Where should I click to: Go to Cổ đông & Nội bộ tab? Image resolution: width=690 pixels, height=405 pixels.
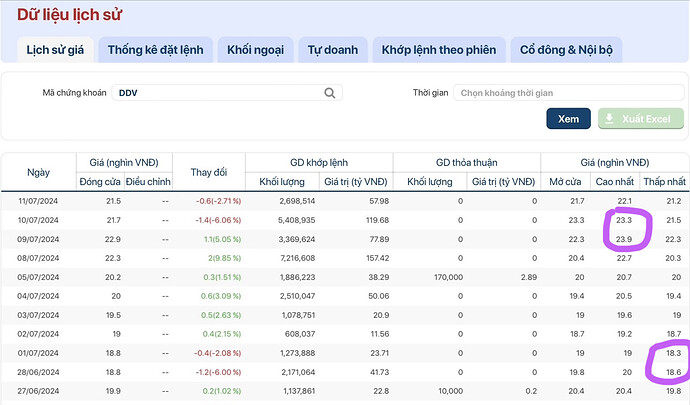[x=567, y=50]
